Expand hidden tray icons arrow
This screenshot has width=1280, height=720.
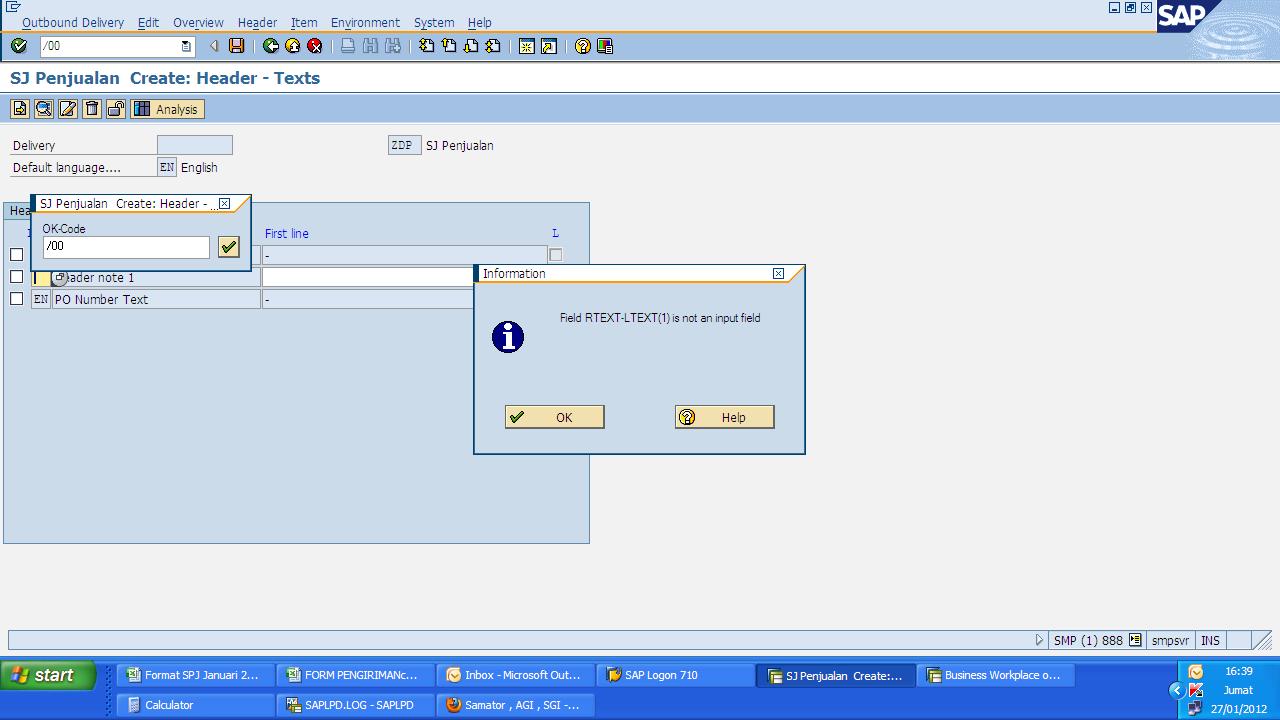coord(1176,690)
